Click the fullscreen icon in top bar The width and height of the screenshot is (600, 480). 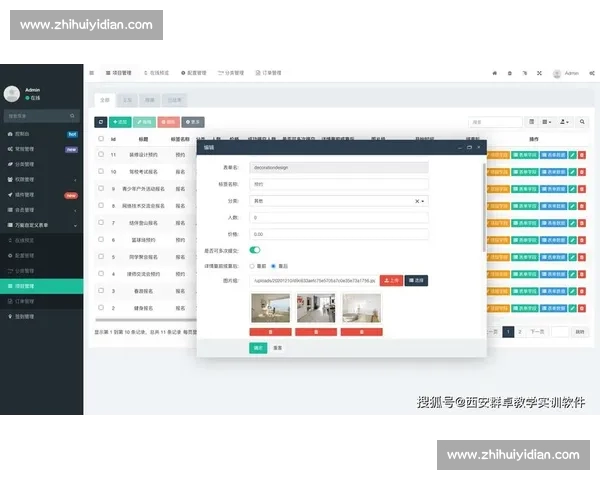coord(539,73)
